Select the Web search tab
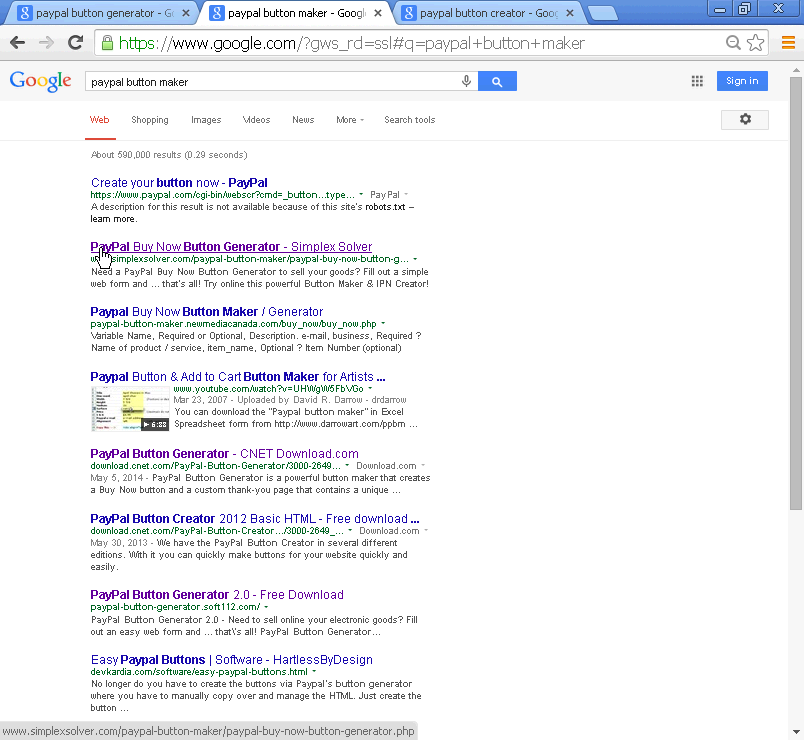This screenshot has width=804, height=740. click(99, 119)
